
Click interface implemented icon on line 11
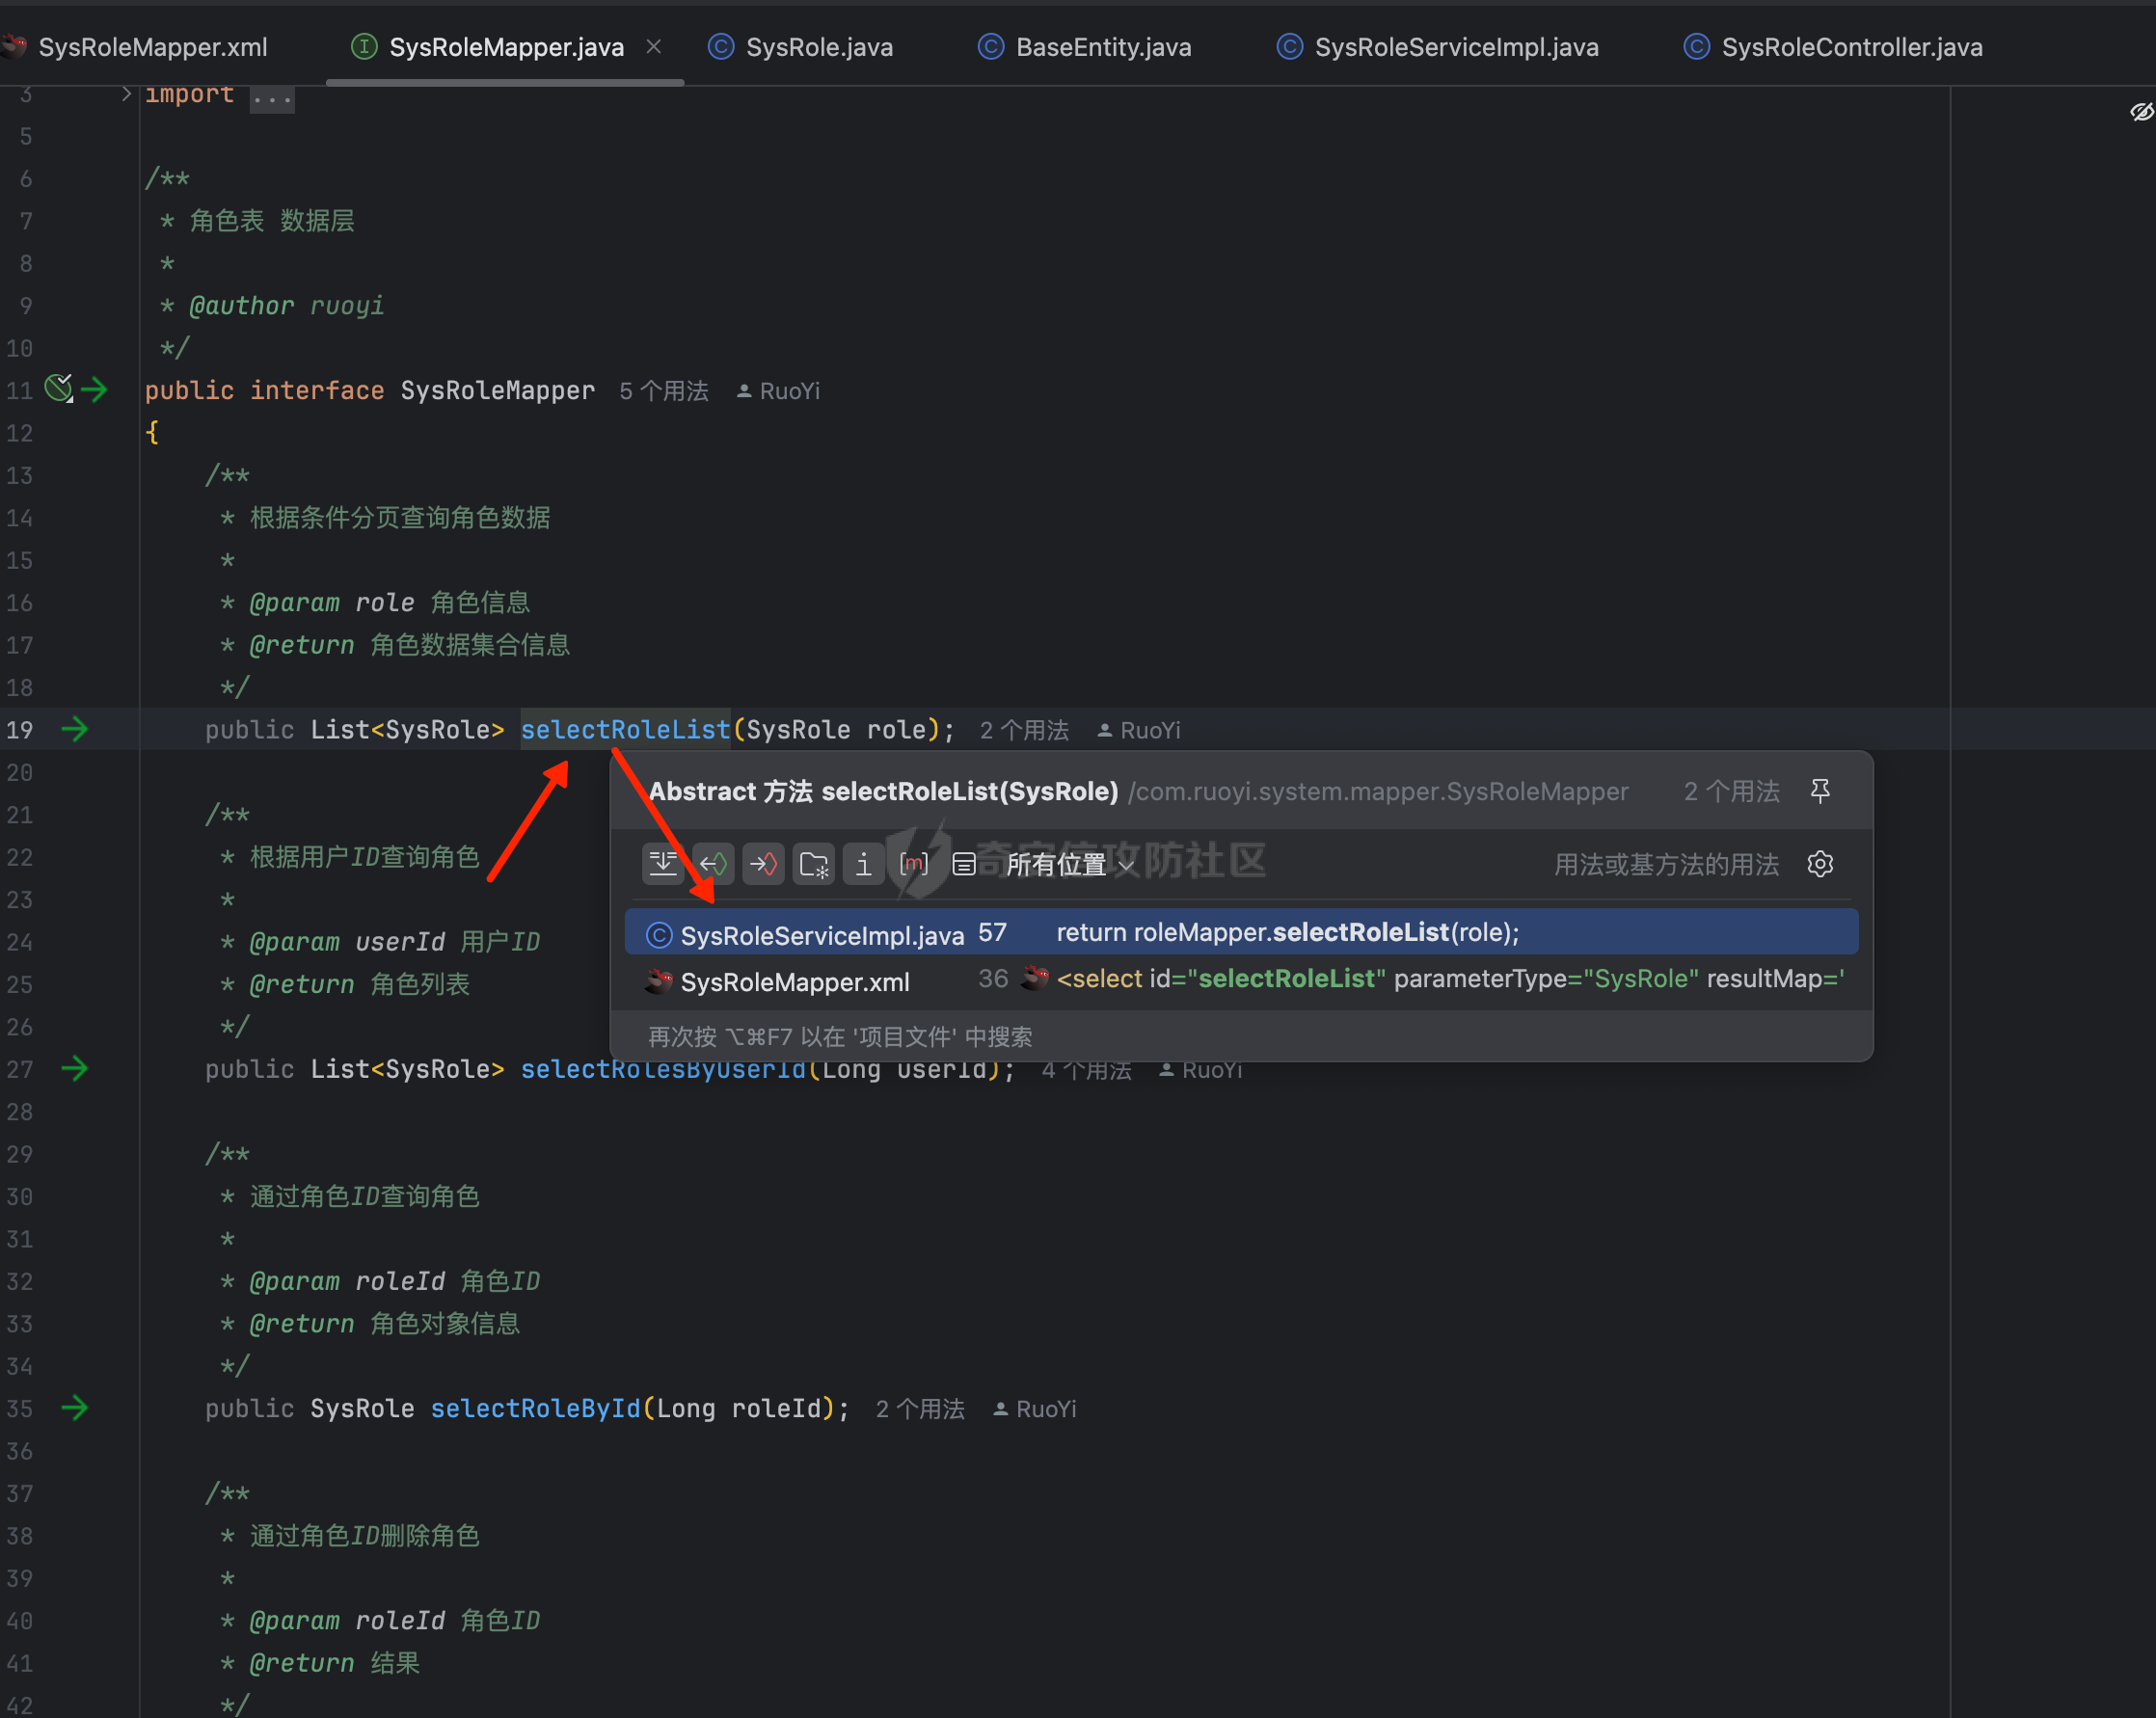[59, 389]
